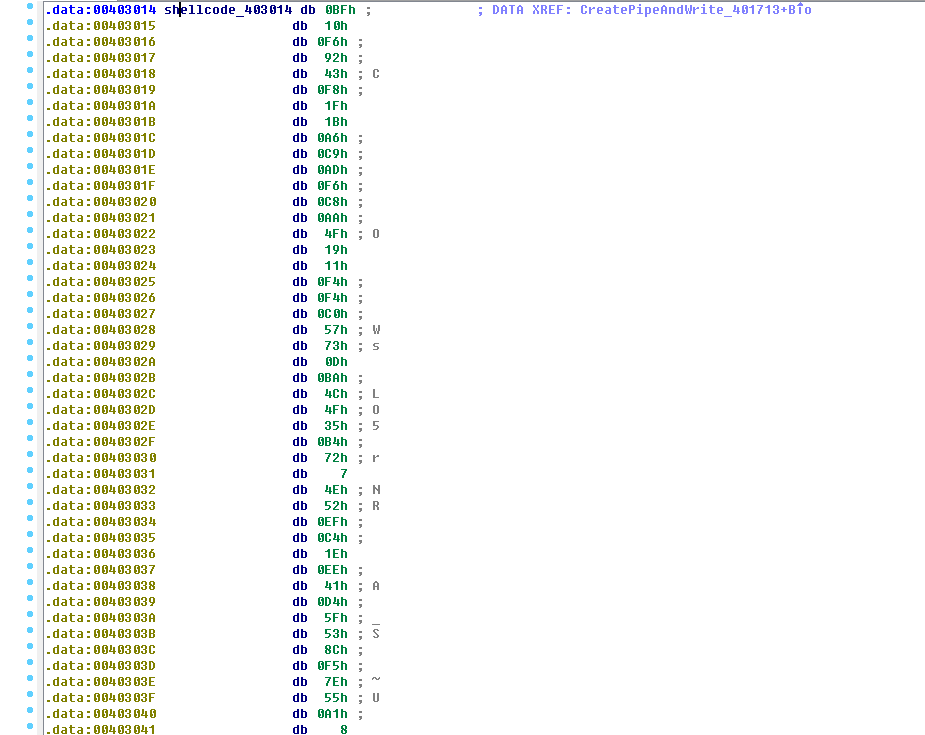Select address .data:0040301B
This screenshot has width=925, height=735.
[x=101, y=122]
